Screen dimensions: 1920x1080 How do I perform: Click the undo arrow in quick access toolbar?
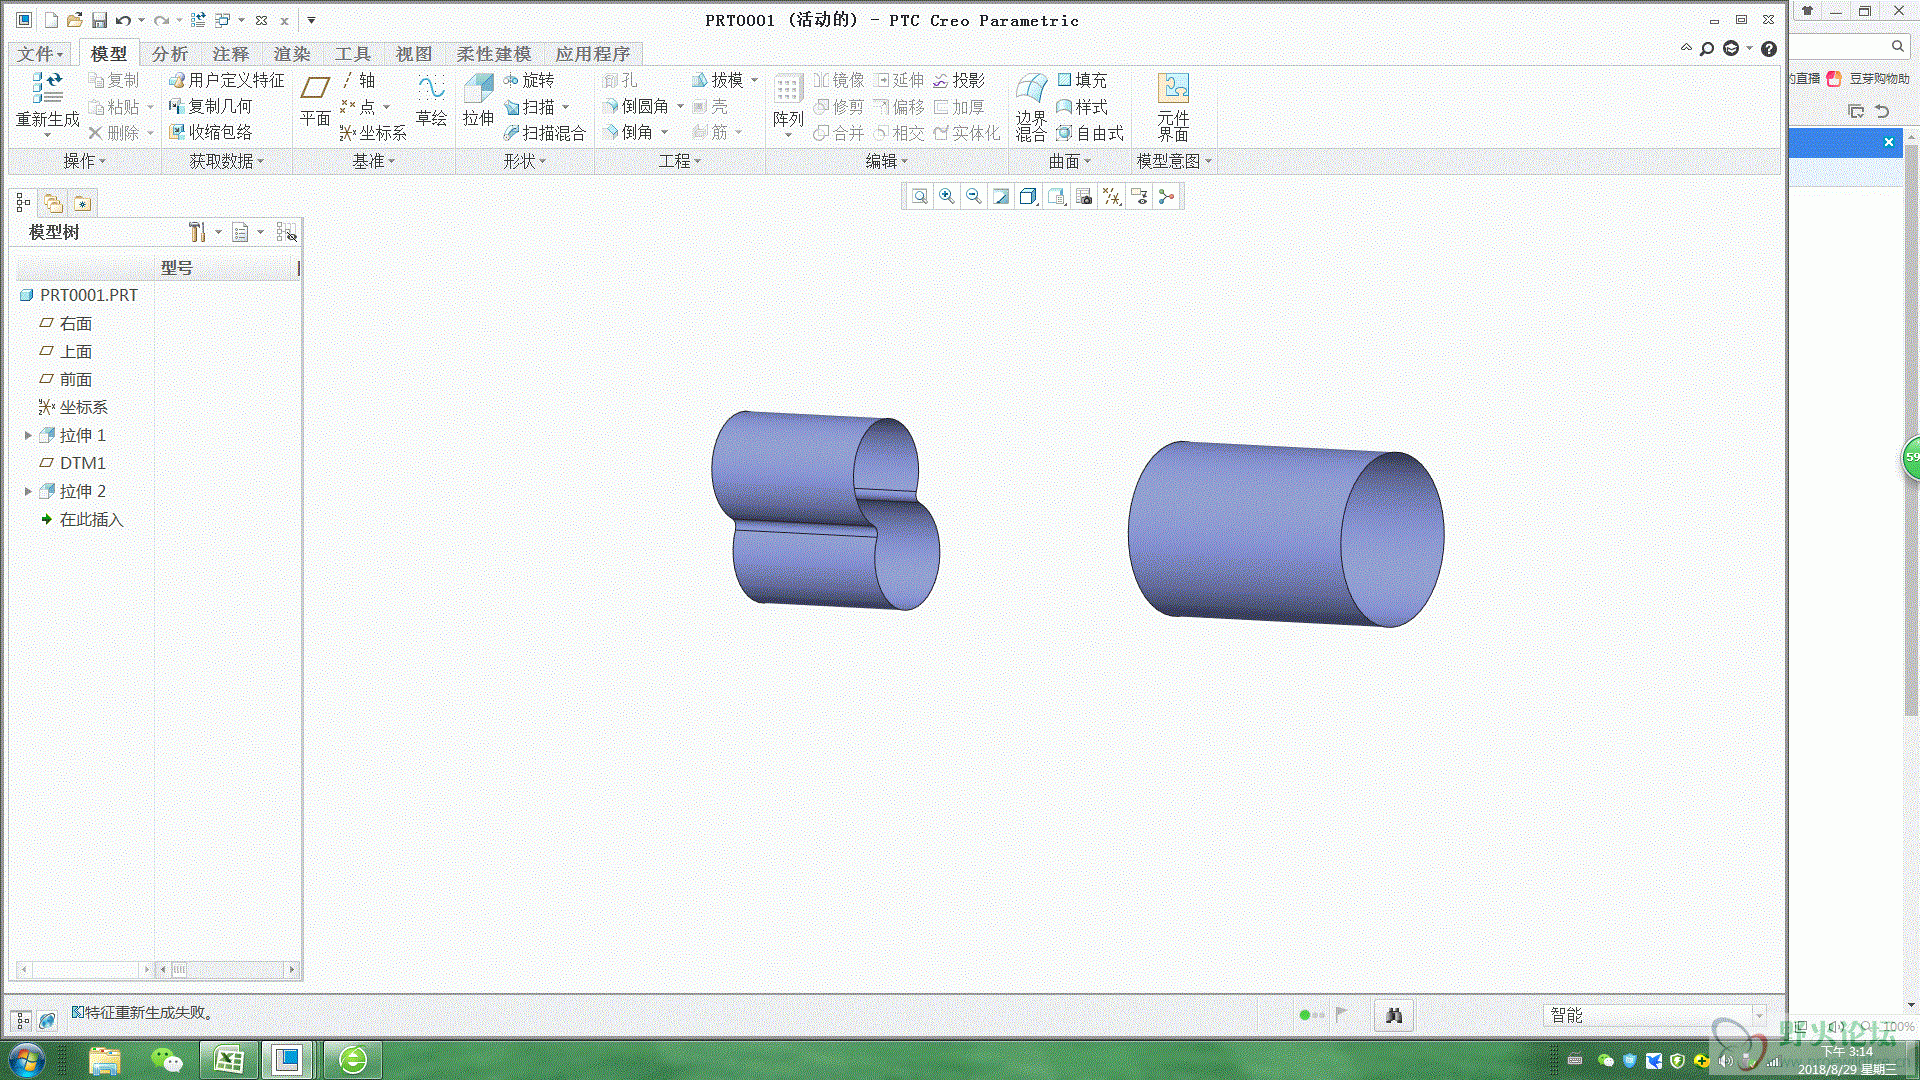click(123, 20)
